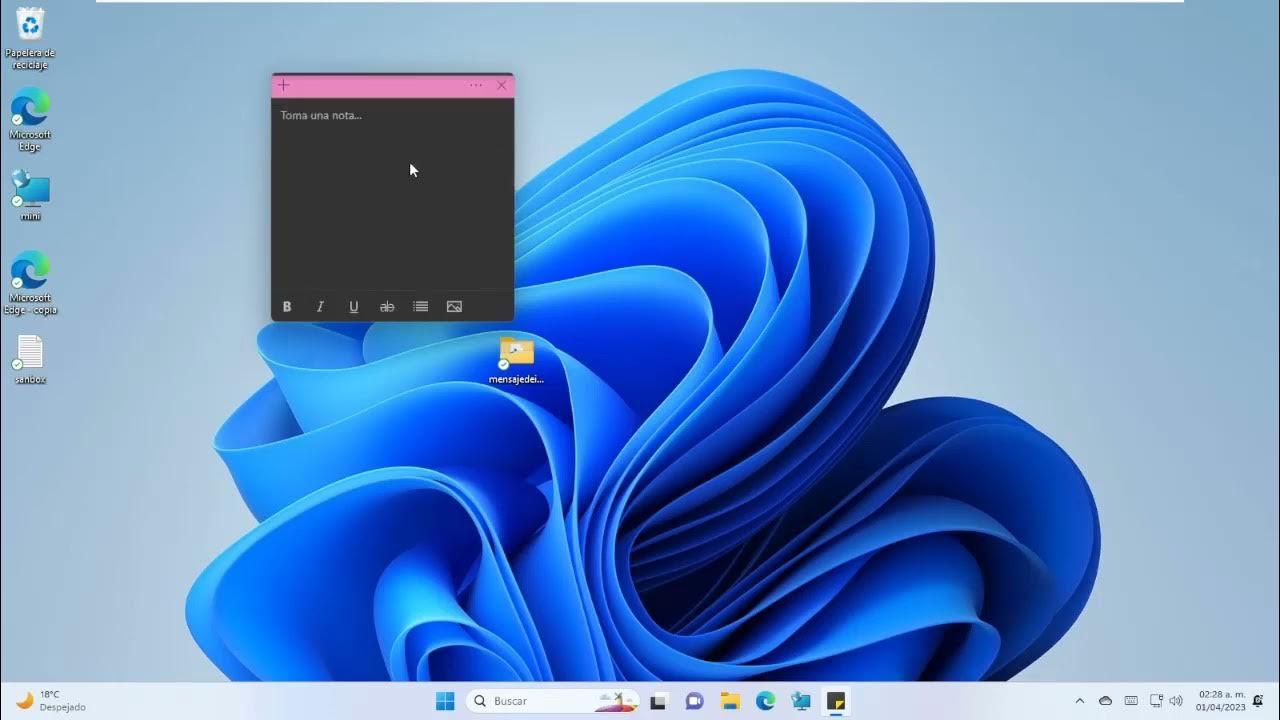The image size is (1280, 720).
Task: Open the sticky note three-dot menu
Action: coord(476,86)
